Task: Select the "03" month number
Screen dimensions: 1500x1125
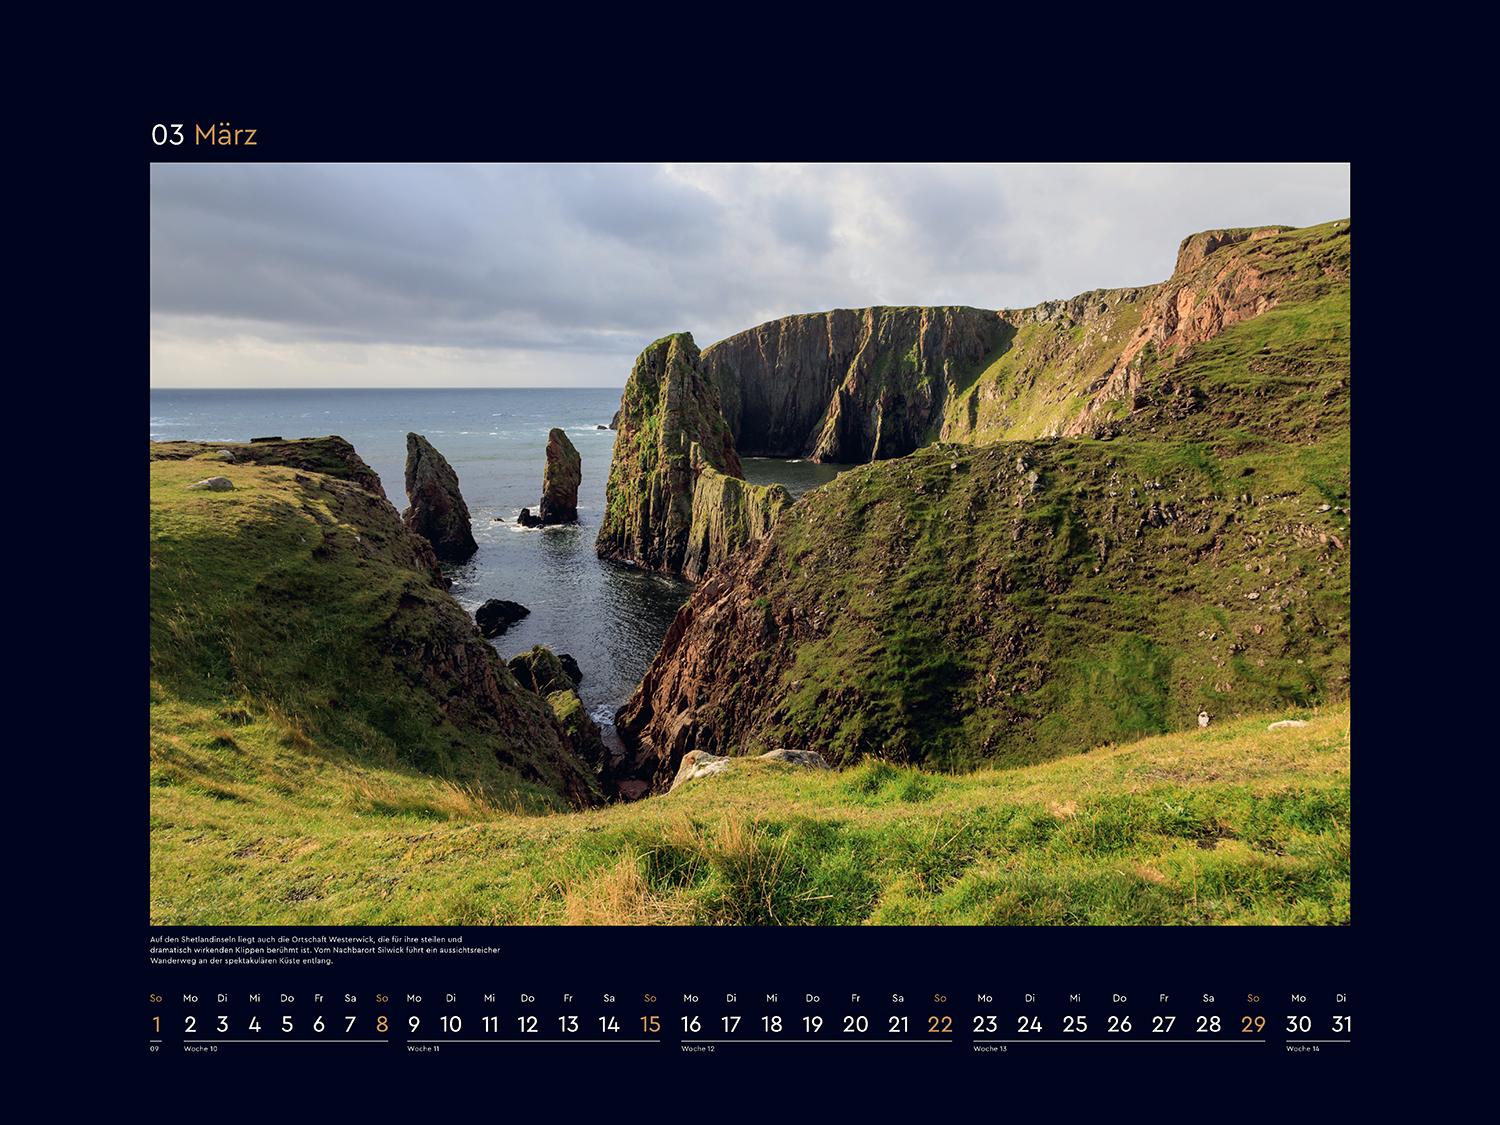Action: click(x=167, y=135)
